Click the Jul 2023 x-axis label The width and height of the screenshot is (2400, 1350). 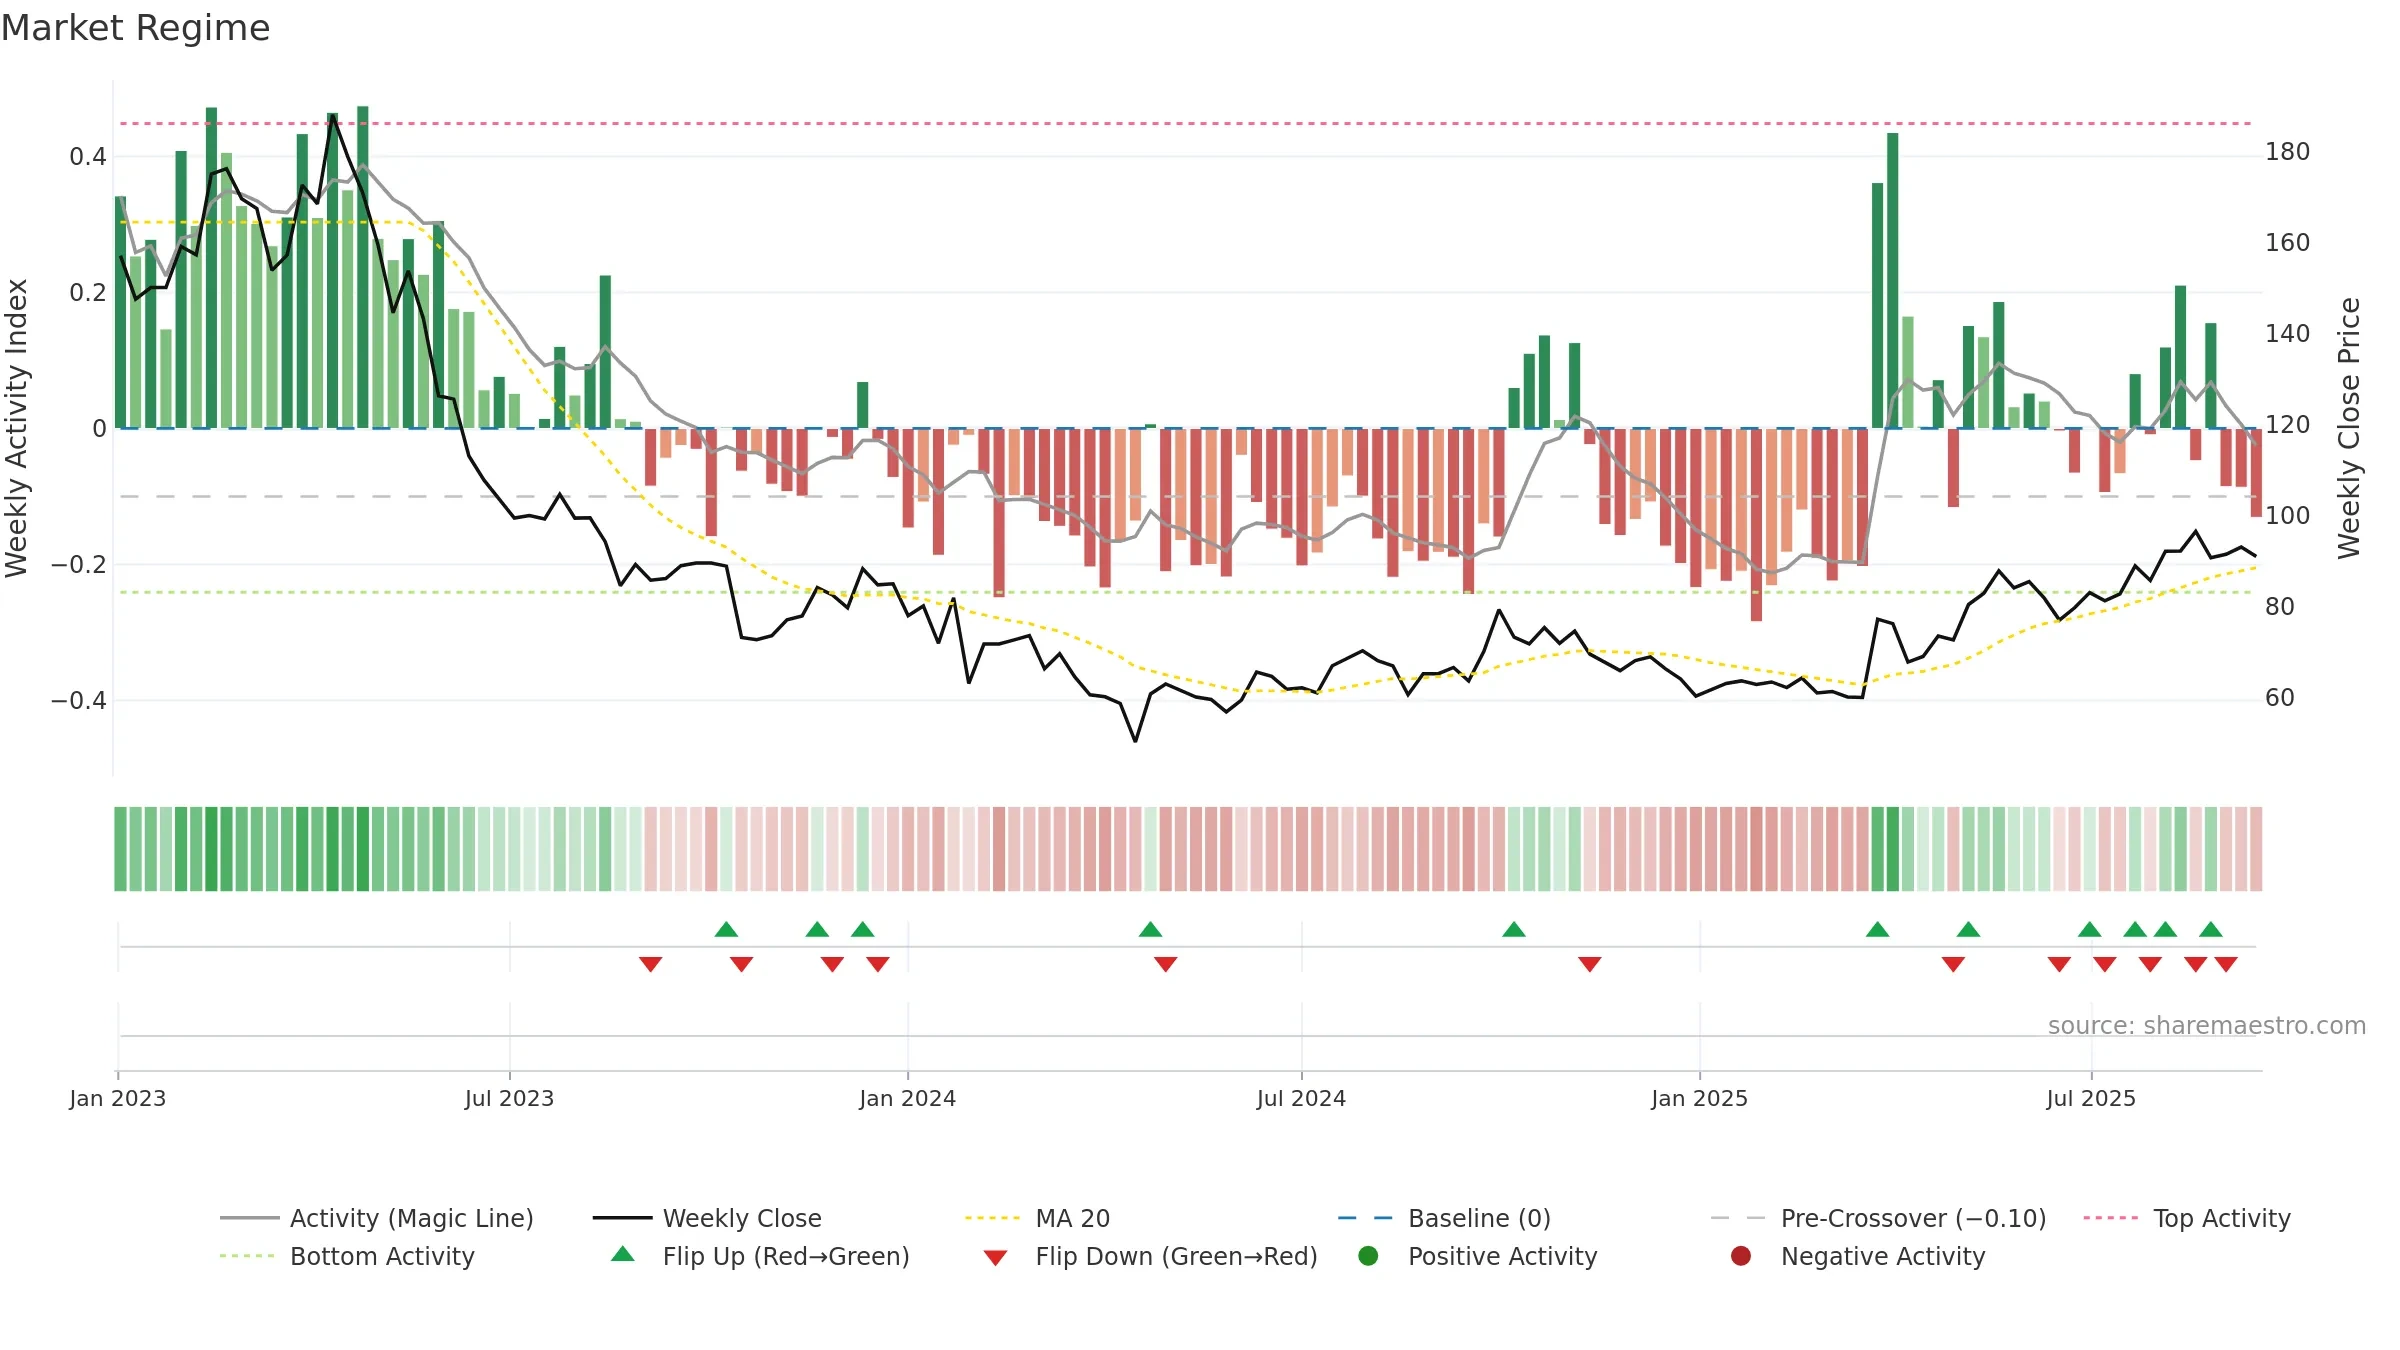pos(509,1098)
